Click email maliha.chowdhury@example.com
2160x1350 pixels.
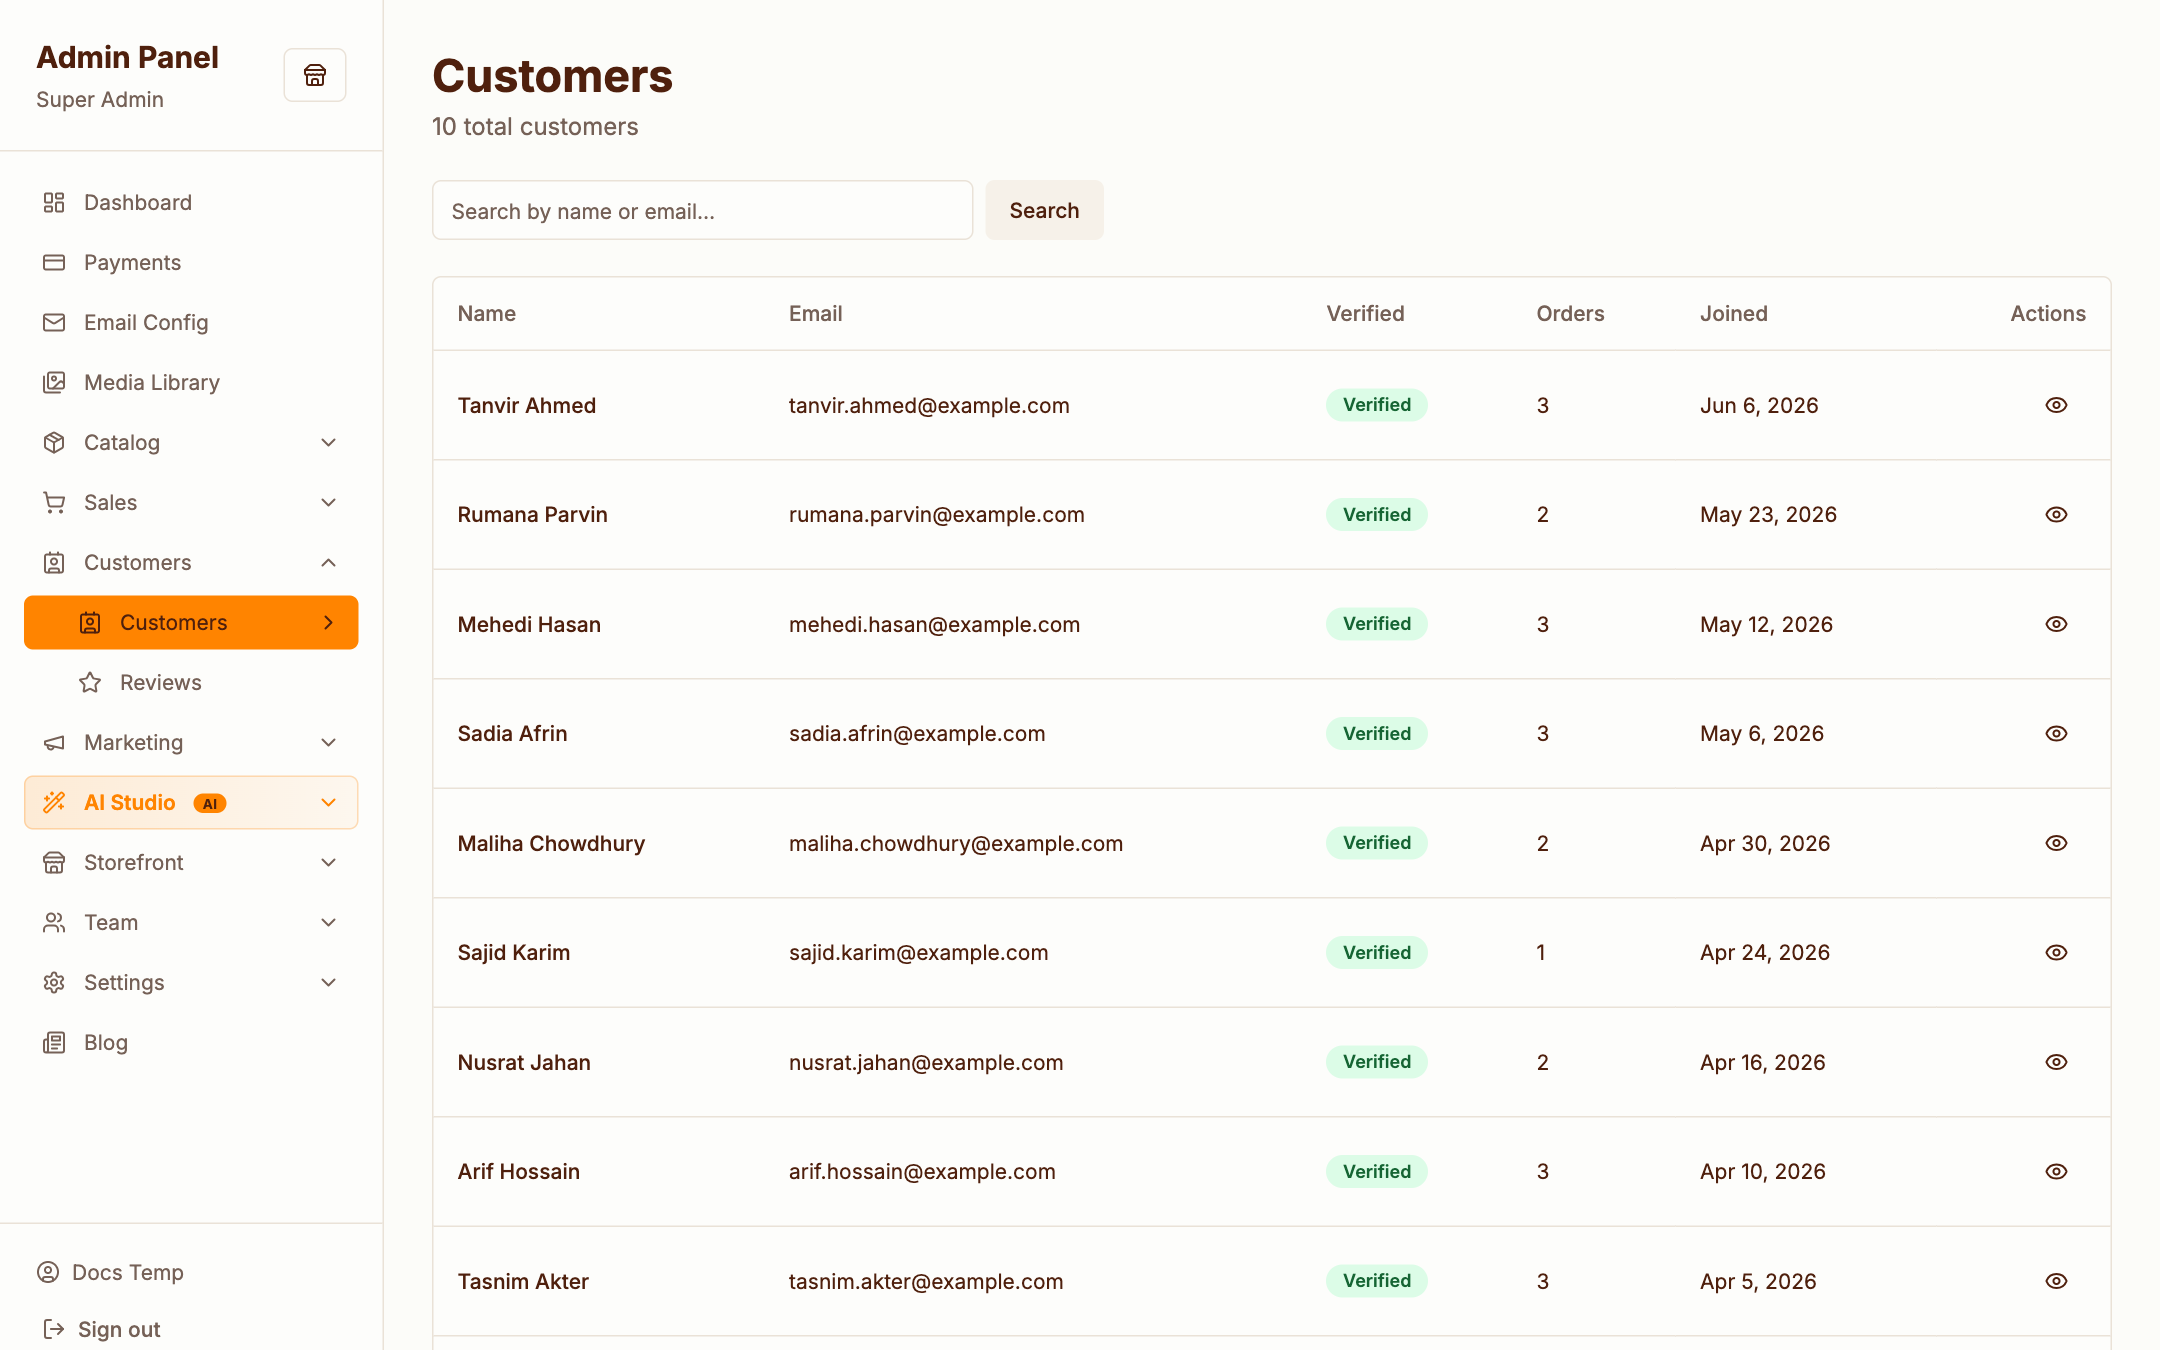click(955, 843)
